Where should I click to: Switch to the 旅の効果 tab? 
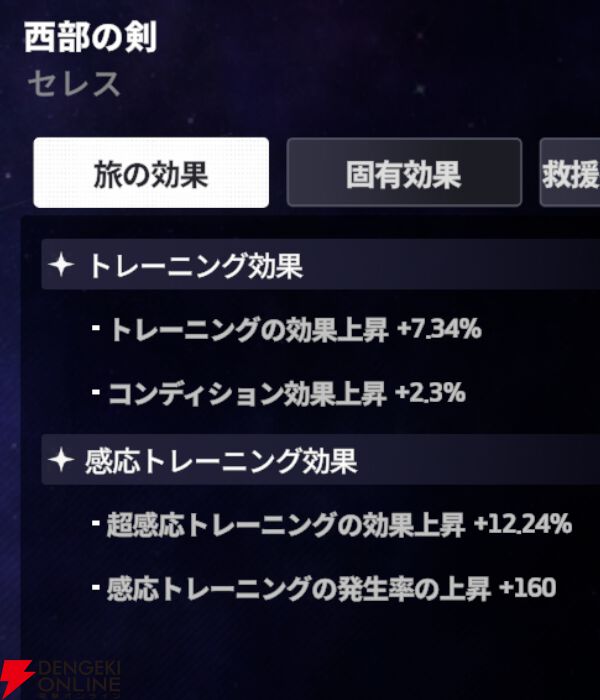click(151, 173)
